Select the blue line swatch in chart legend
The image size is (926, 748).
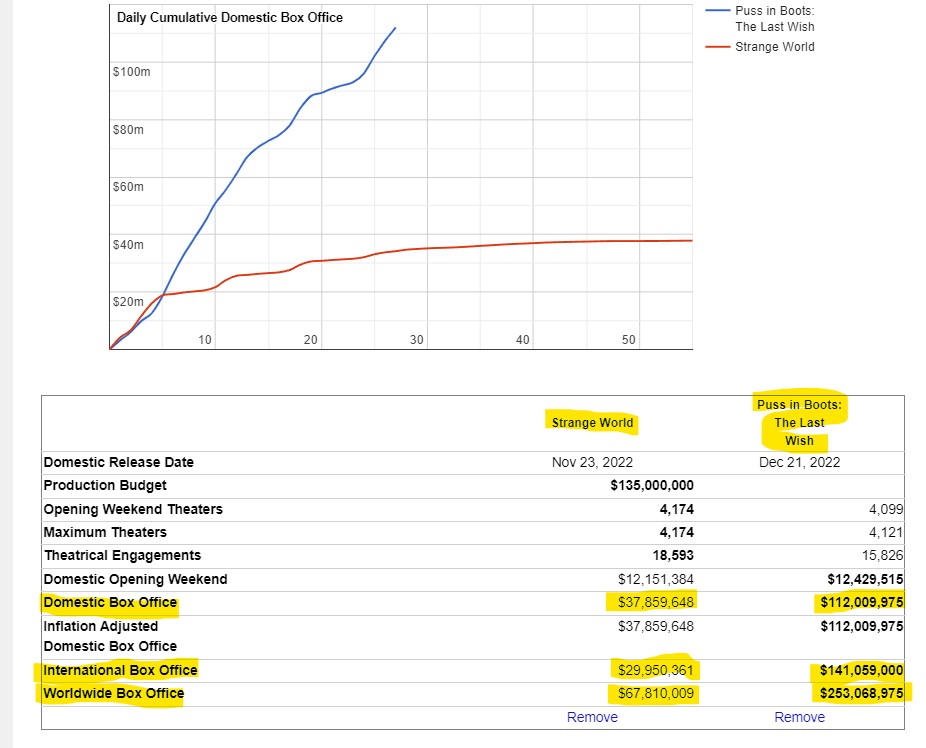pos(717,12)
